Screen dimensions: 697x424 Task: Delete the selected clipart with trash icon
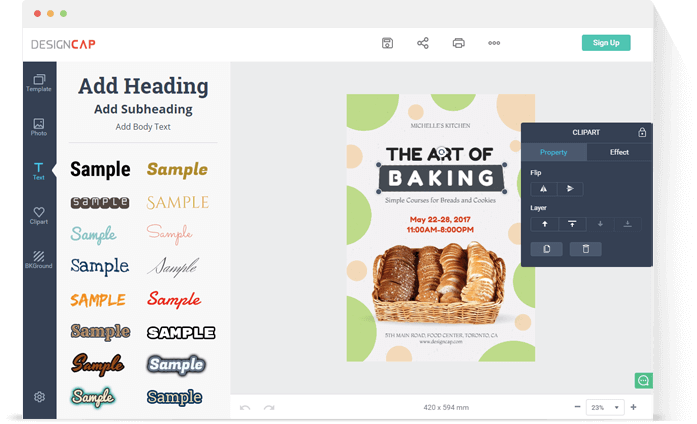[x=585, y=249]
